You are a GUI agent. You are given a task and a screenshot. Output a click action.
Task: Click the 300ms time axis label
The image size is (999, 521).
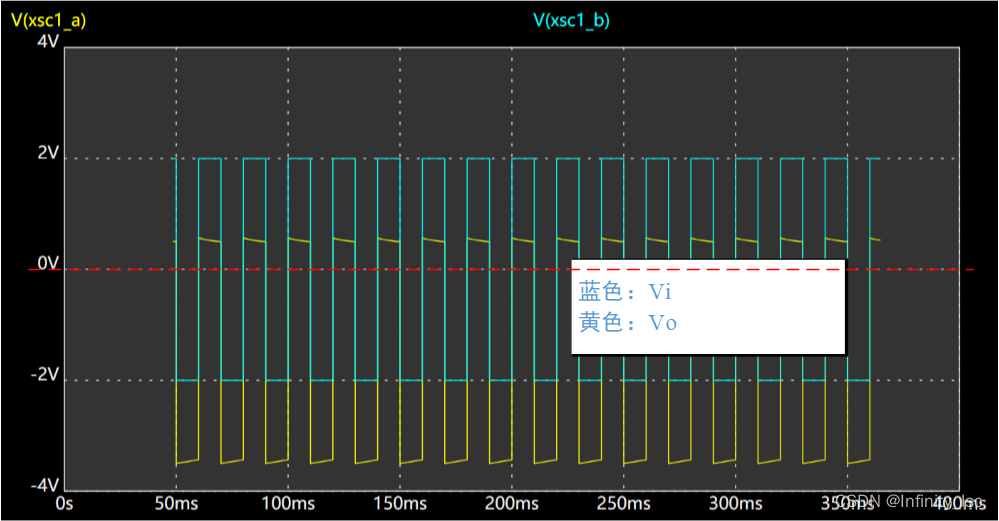tap(736, 504)
